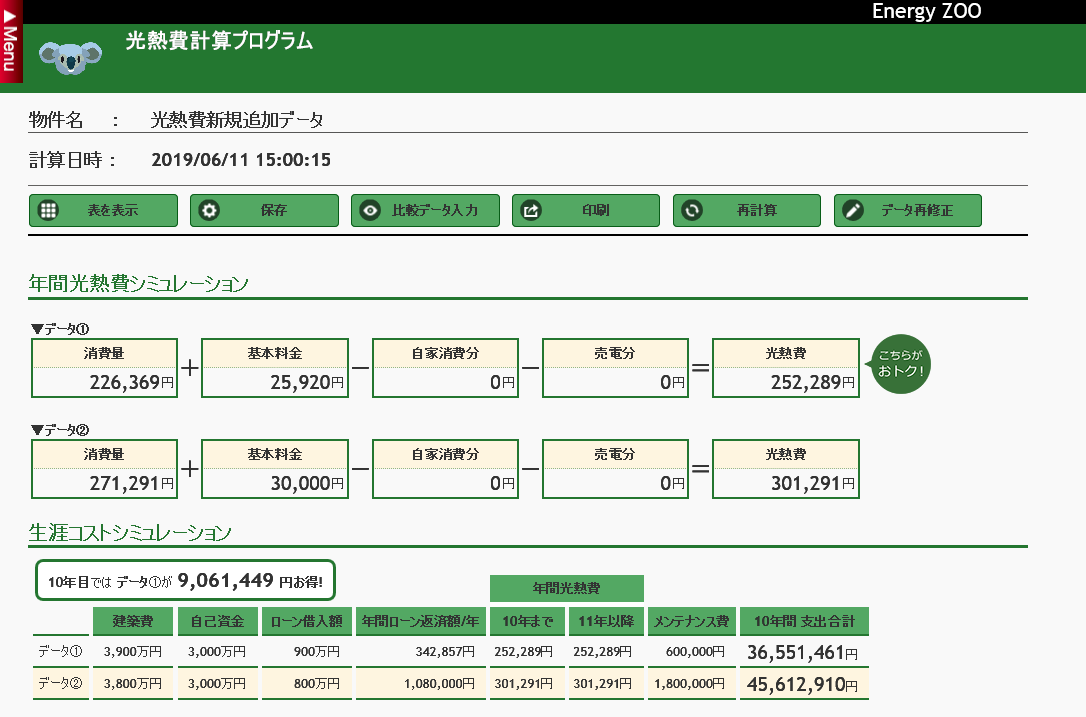Click the 物件名 value 光熱費新規追加データ

(x=237, y=120)
